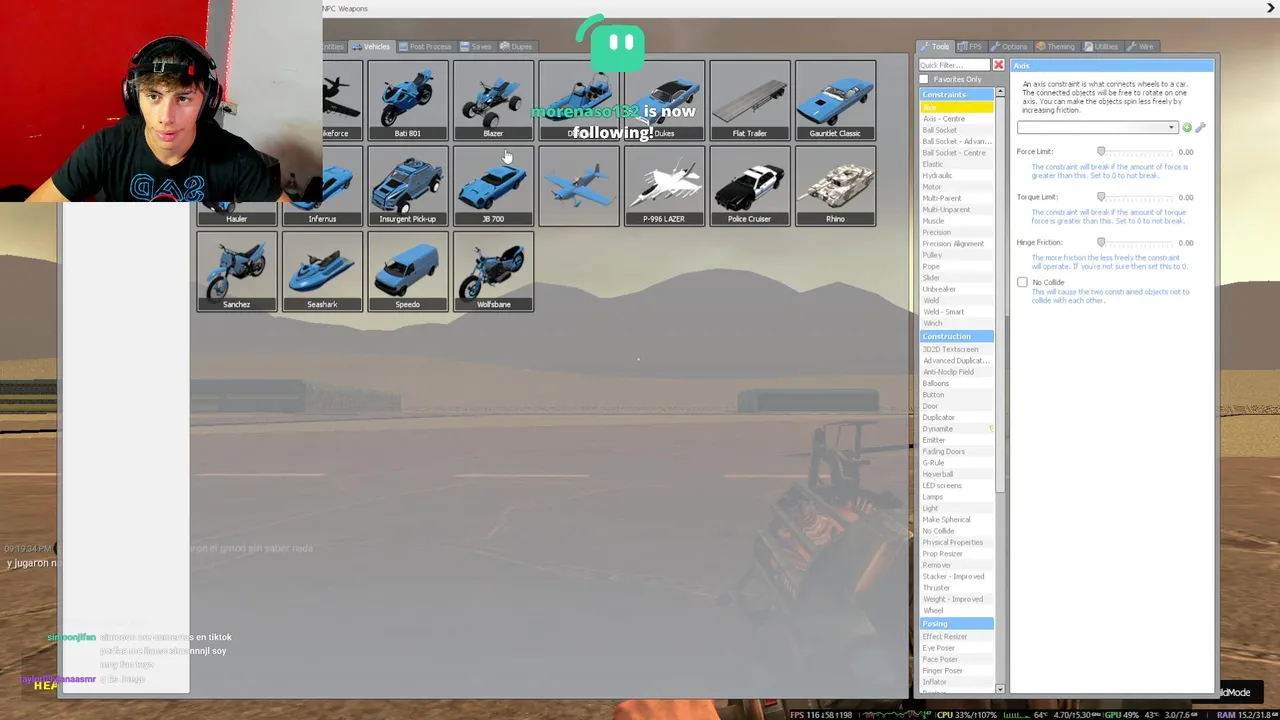Spawn the JB 700 car

pyautogui.click(x=493, y=186)
